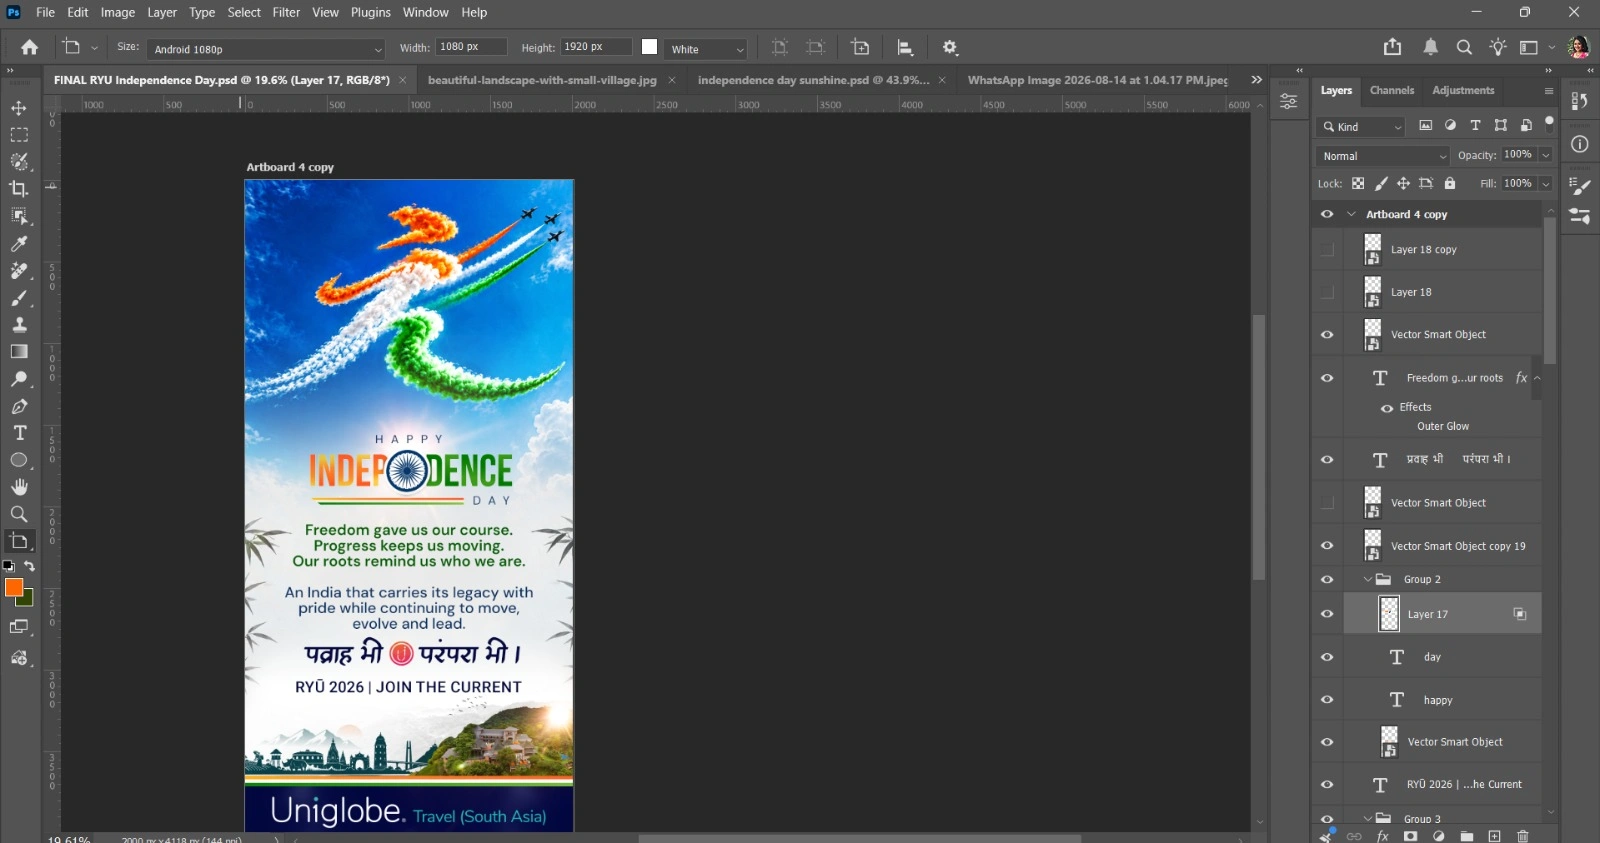1600x843 pixels.
Task: Create a new layer with plus icon
Action: coord(1494,836)
